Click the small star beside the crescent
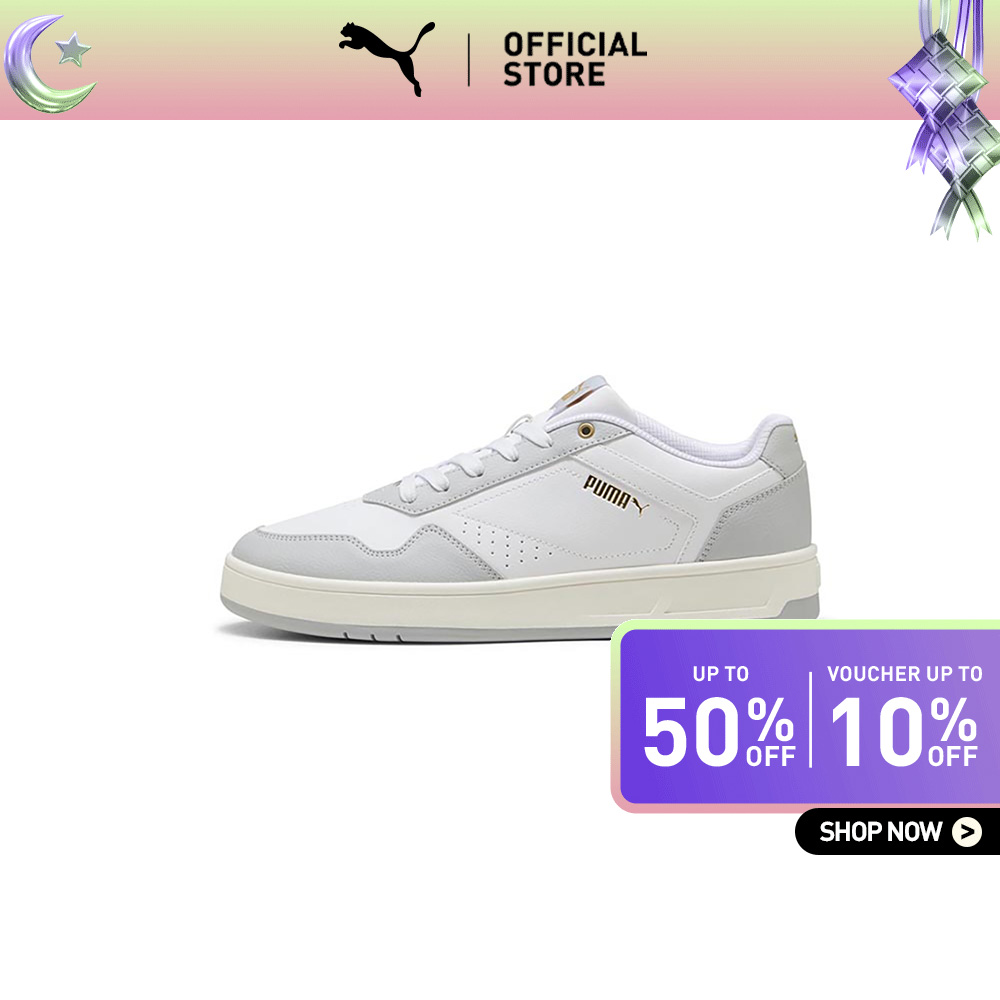This screenshot has width=1000, height=1000. pos(73,50)
